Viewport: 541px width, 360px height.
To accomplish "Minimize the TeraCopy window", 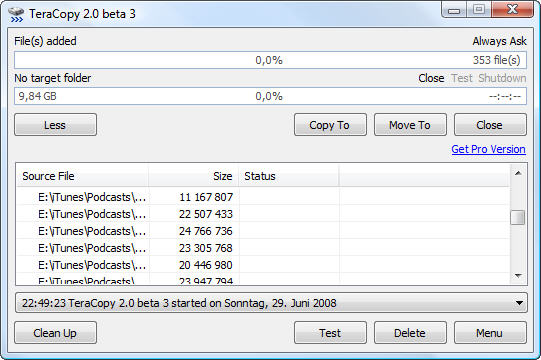I will click(x=454, y=10).
